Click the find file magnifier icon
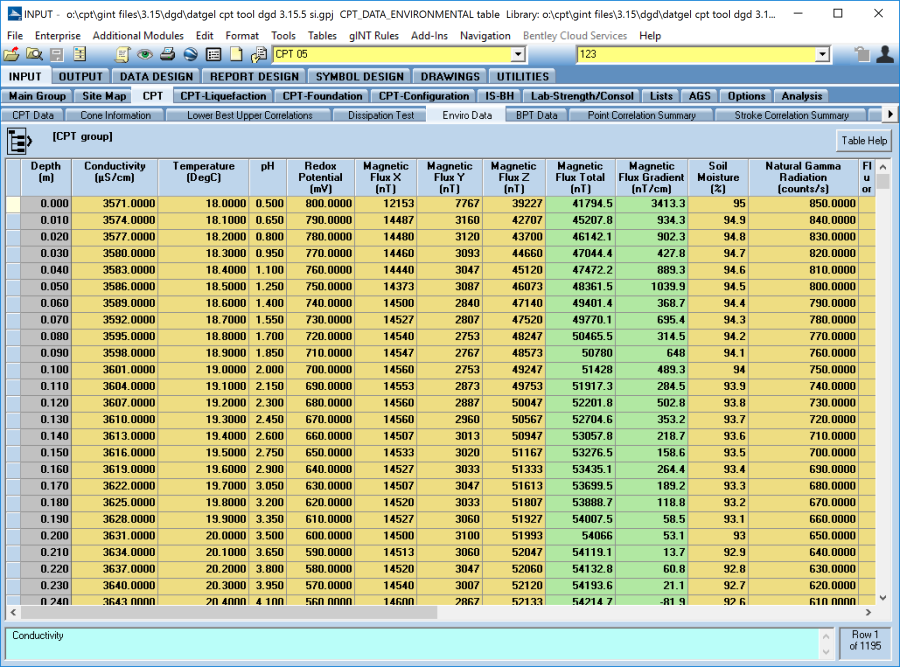900x667 pixels. [x=33, y=54]
